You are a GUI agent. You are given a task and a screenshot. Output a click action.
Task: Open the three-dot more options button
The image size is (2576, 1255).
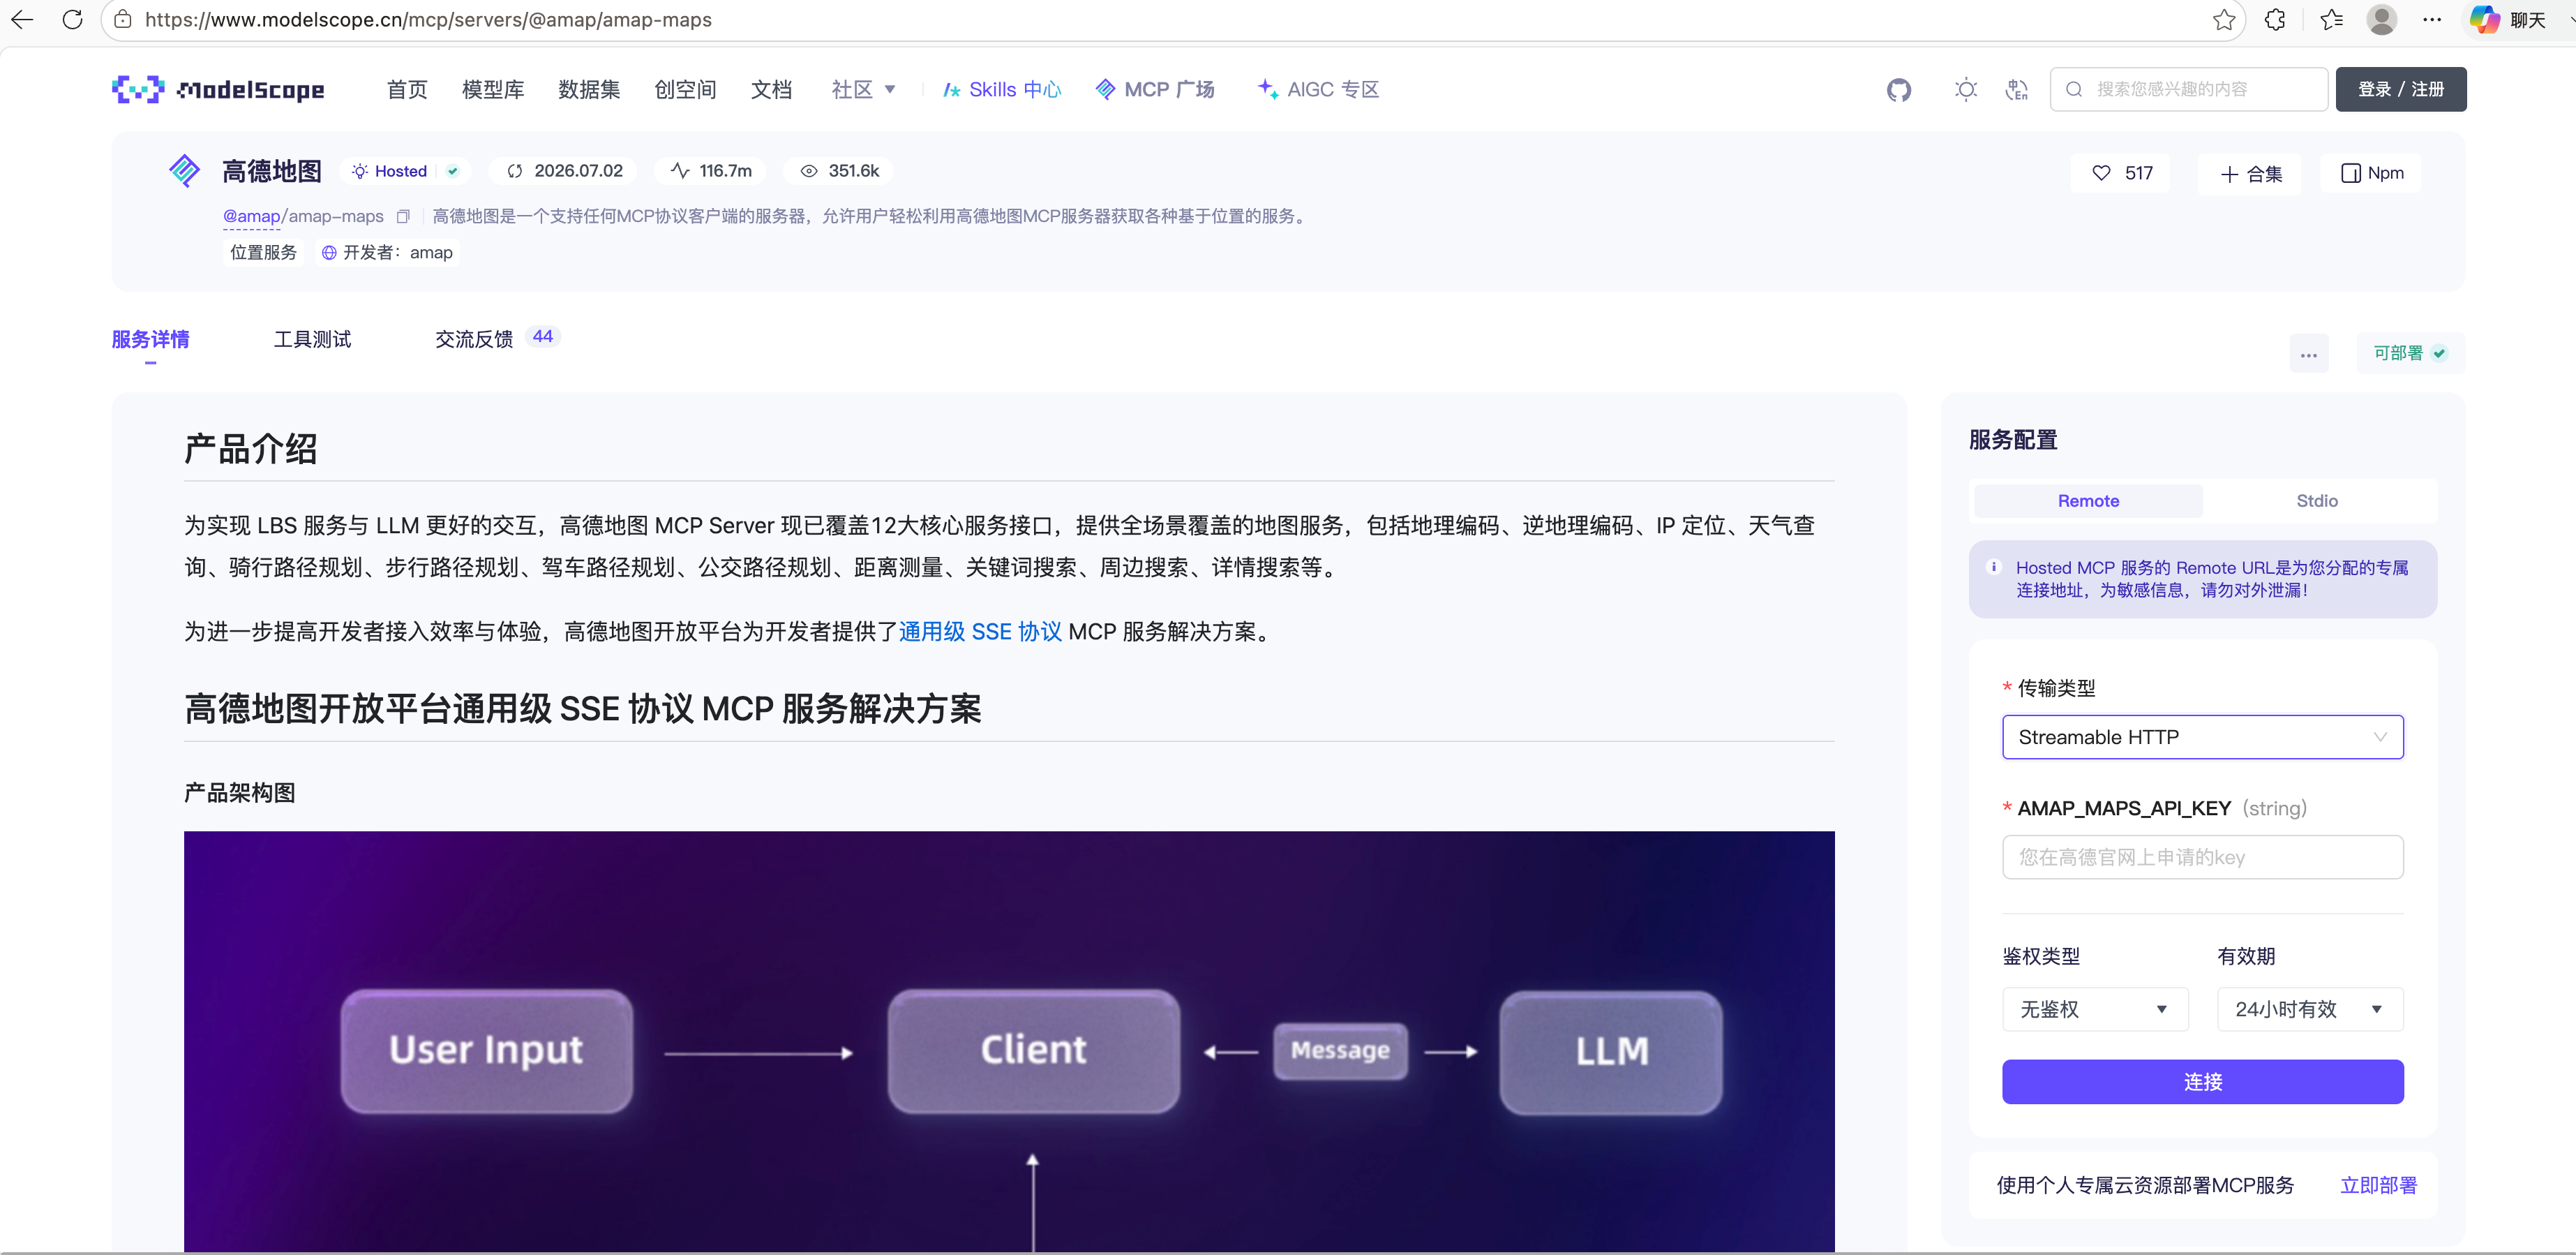pyautogui.click(x=2308, y=354)
